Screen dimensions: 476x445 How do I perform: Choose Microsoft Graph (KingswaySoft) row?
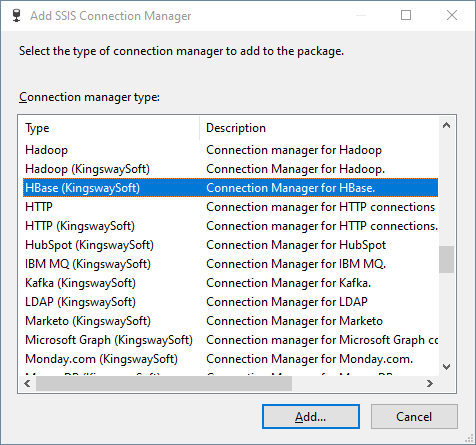(230, 340)
